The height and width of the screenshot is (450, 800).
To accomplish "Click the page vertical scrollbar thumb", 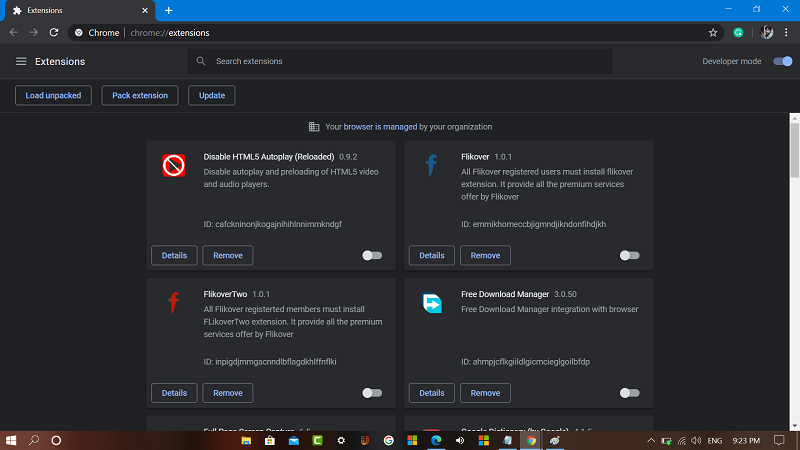I will coord(794,149).
